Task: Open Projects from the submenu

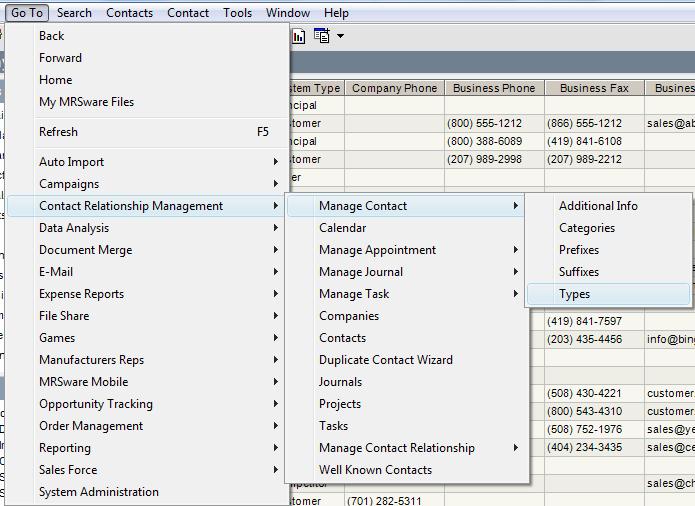Action: pos(406,404)
